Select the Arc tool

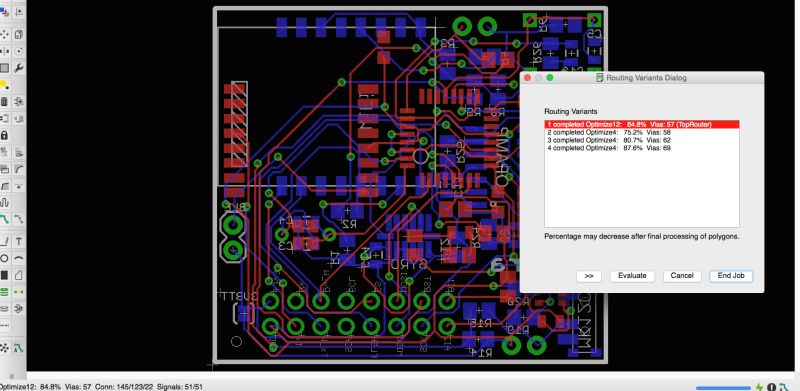tap(19, 258)
